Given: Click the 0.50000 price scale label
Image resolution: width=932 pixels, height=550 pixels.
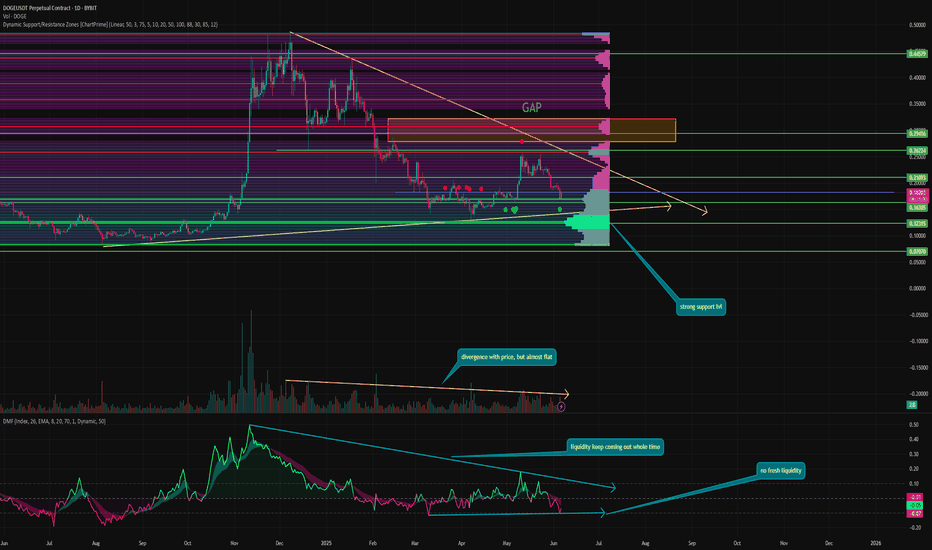Looking at the screenshot, I should 918,25.
